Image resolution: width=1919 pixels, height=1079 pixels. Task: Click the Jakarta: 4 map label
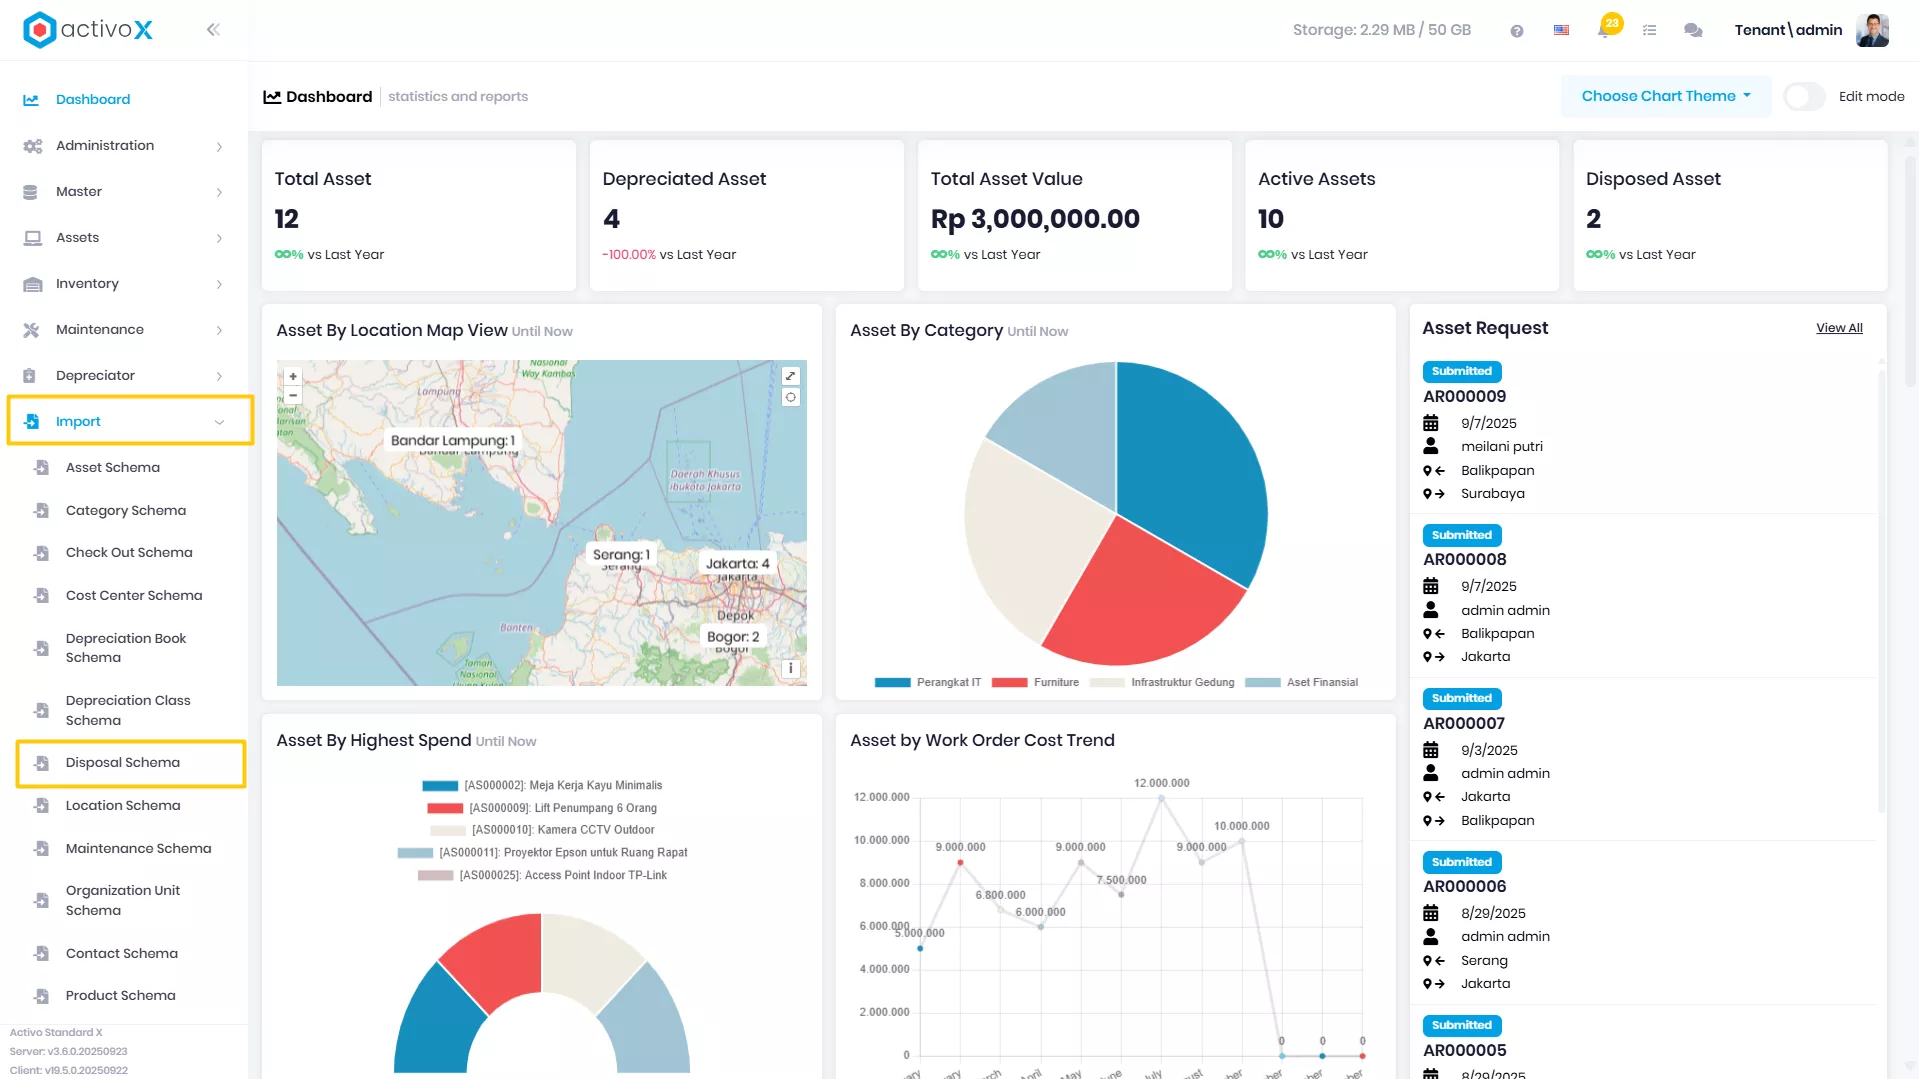(x=737, y=564)
